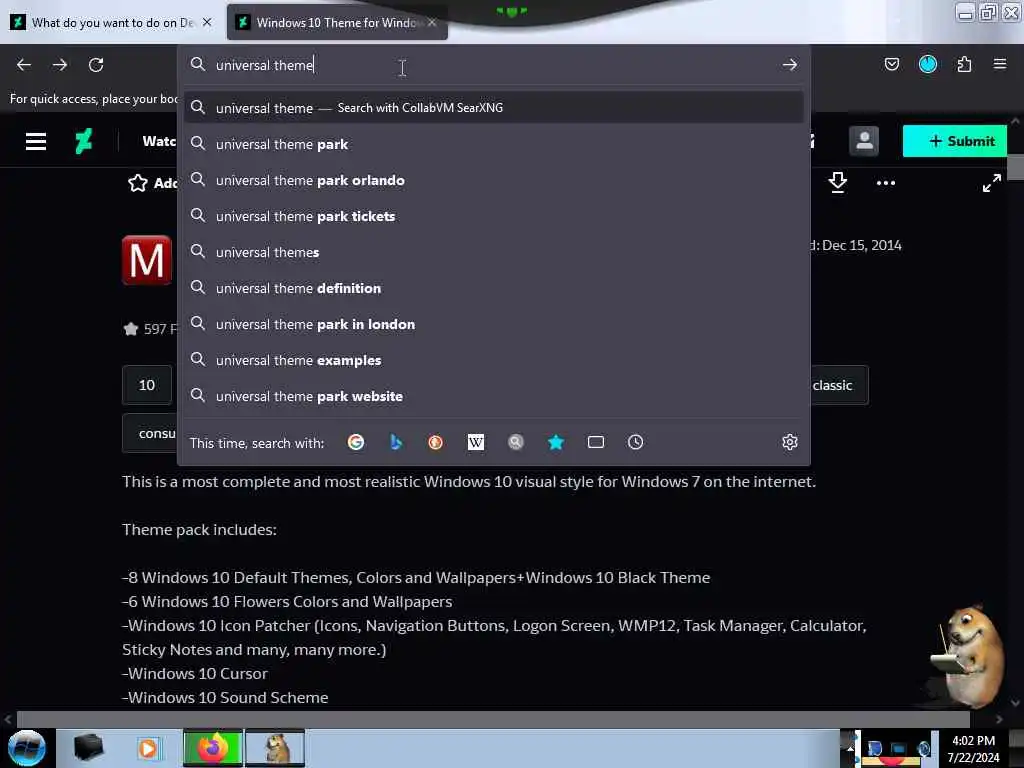Click the '10' tag button
This screenshot has height=768, width=1024.
click(x=147, y=385)
